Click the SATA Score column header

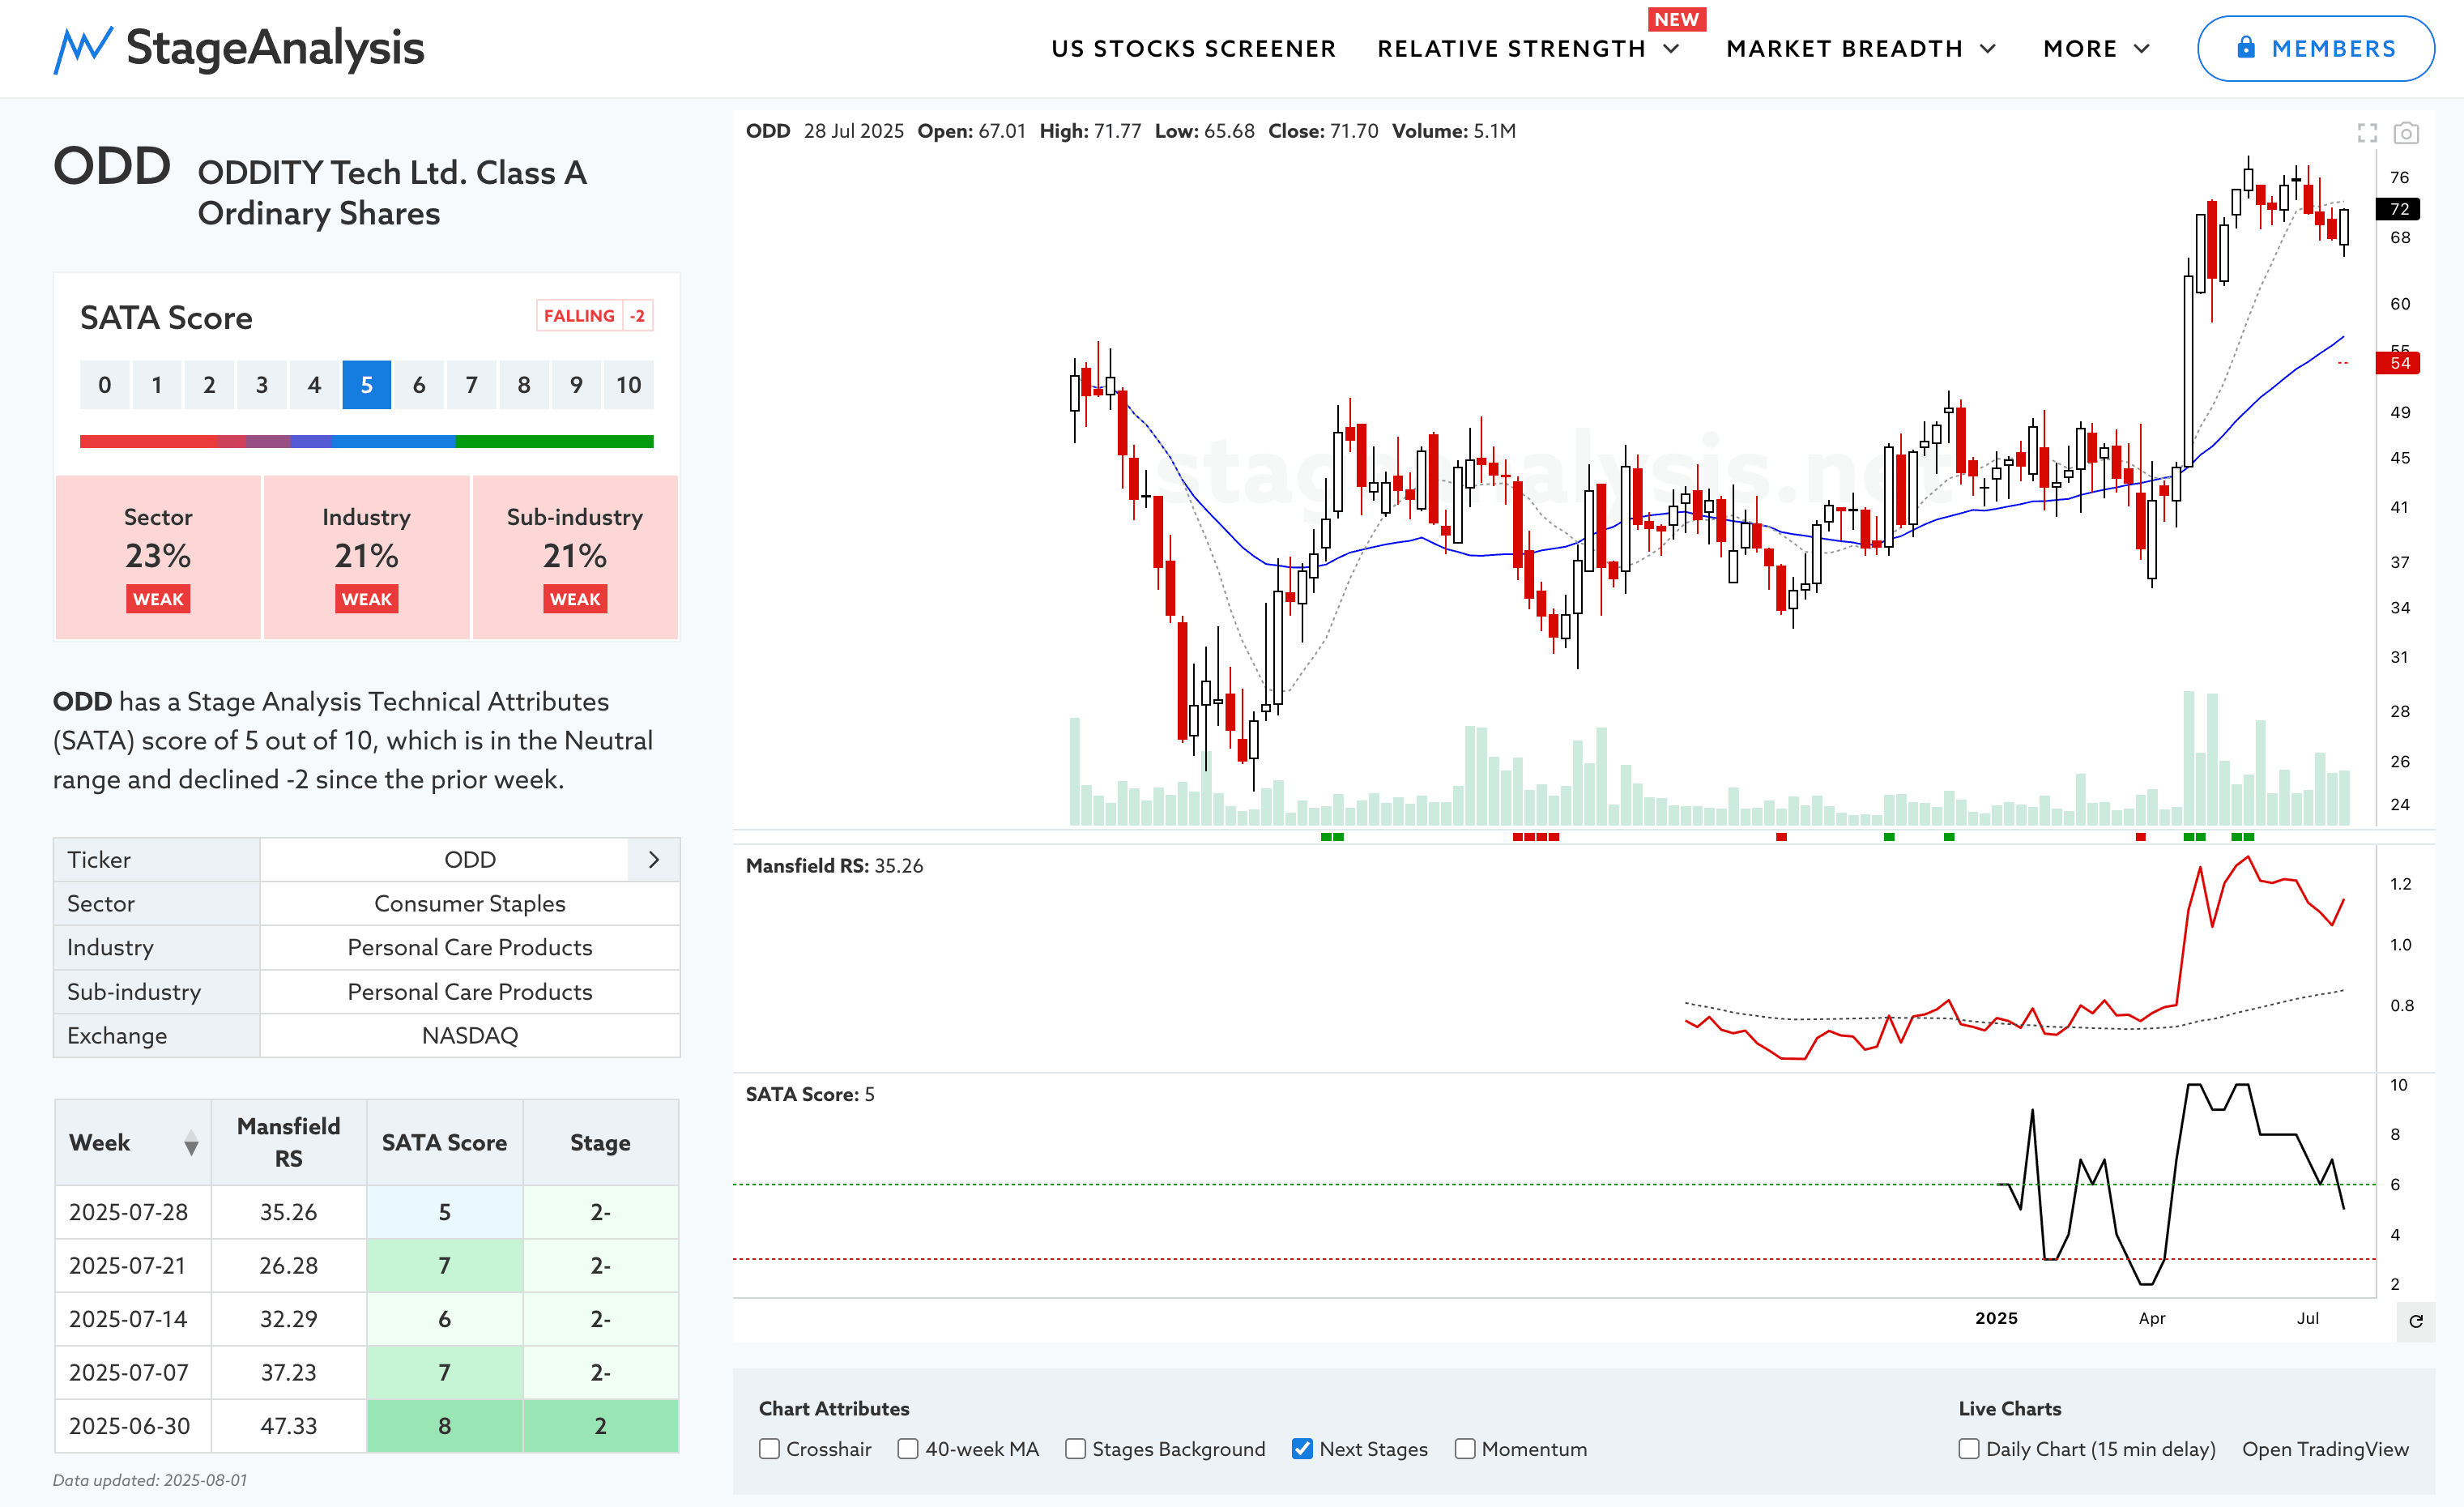pyautogui.click(x=445, y=1142)
